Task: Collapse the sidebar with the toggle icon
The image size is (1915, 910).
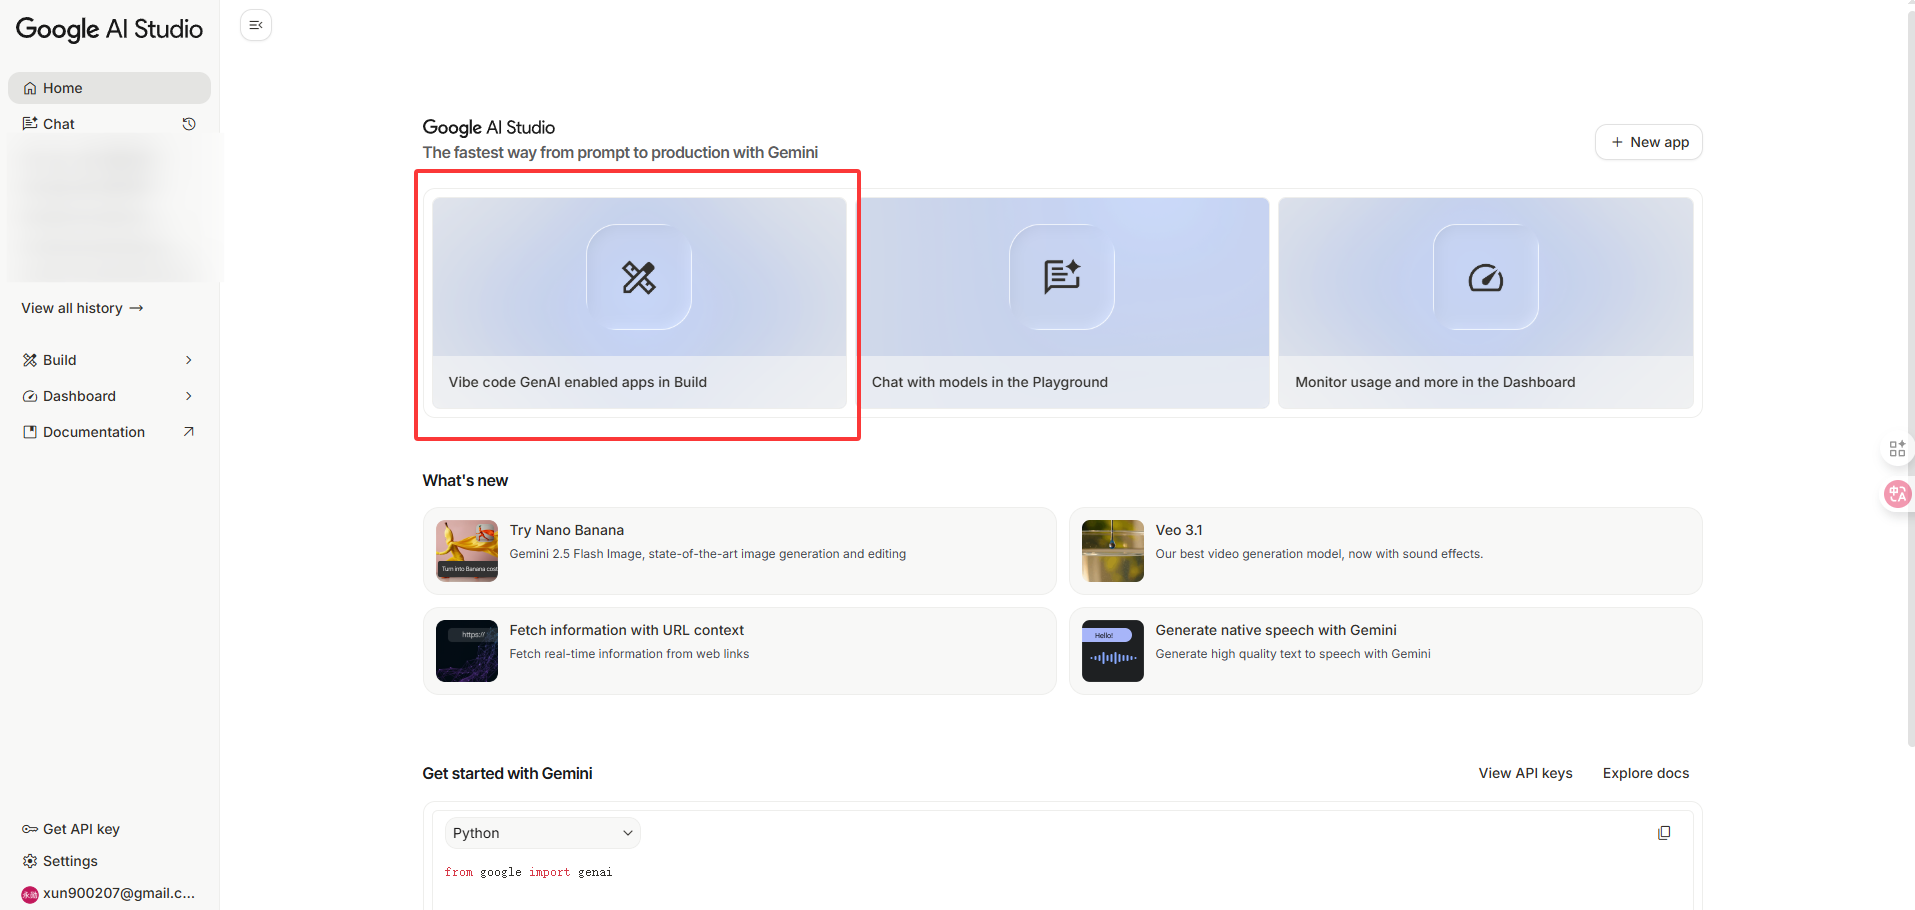Action: 256,25
